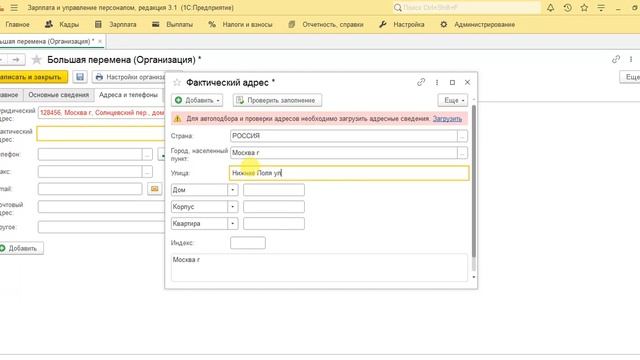Screen dimensions: 640x360
Task: Click the city field Москва г
Action: click(x=344, y=153)
